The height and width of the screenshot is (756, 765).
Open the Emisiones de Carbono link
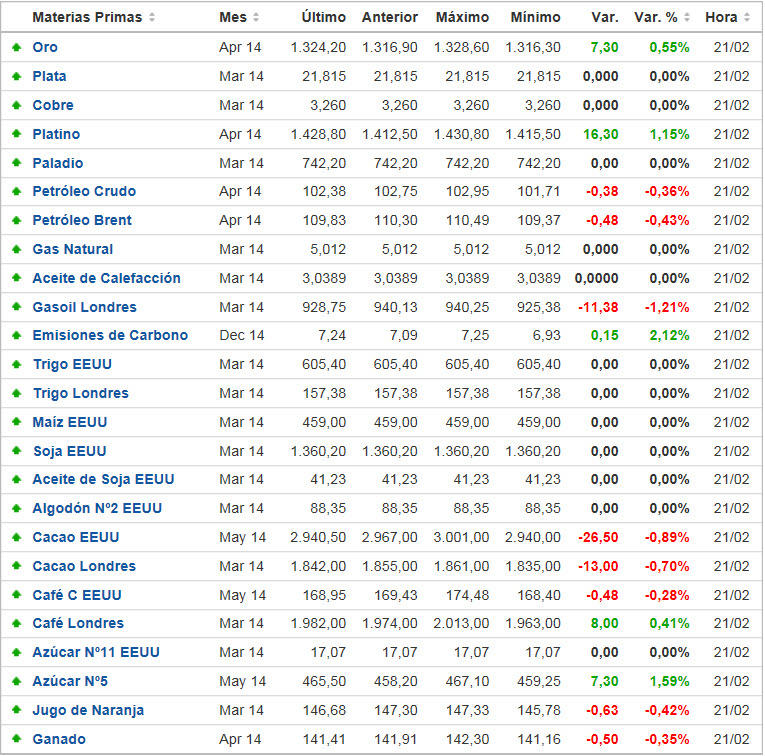click(110, 336)
